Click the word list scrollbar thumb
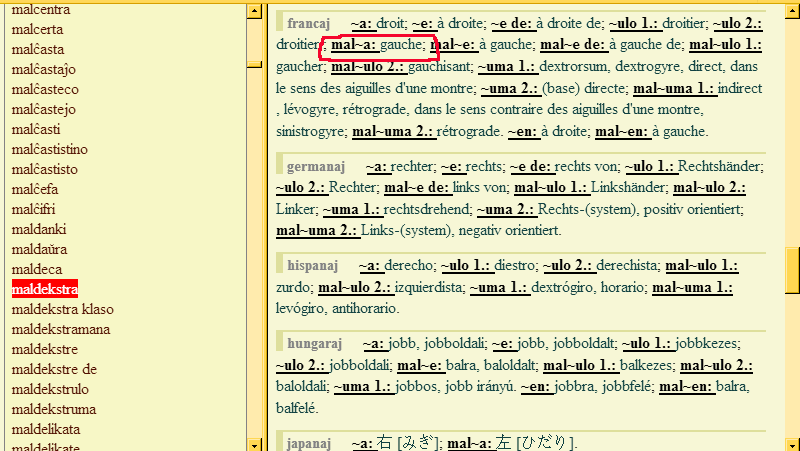800x451 pixels. tap(254, 64)
